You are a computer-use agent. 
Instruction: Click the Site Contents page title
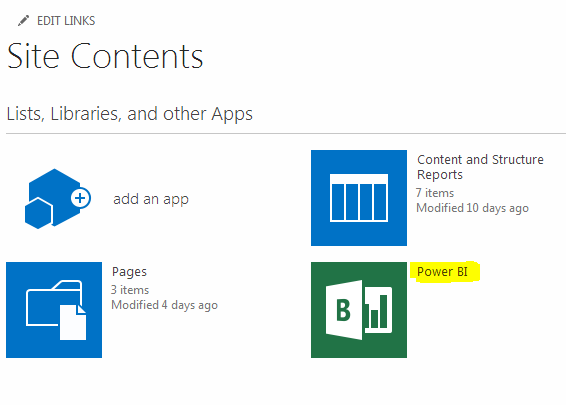[x=105, y=56]
